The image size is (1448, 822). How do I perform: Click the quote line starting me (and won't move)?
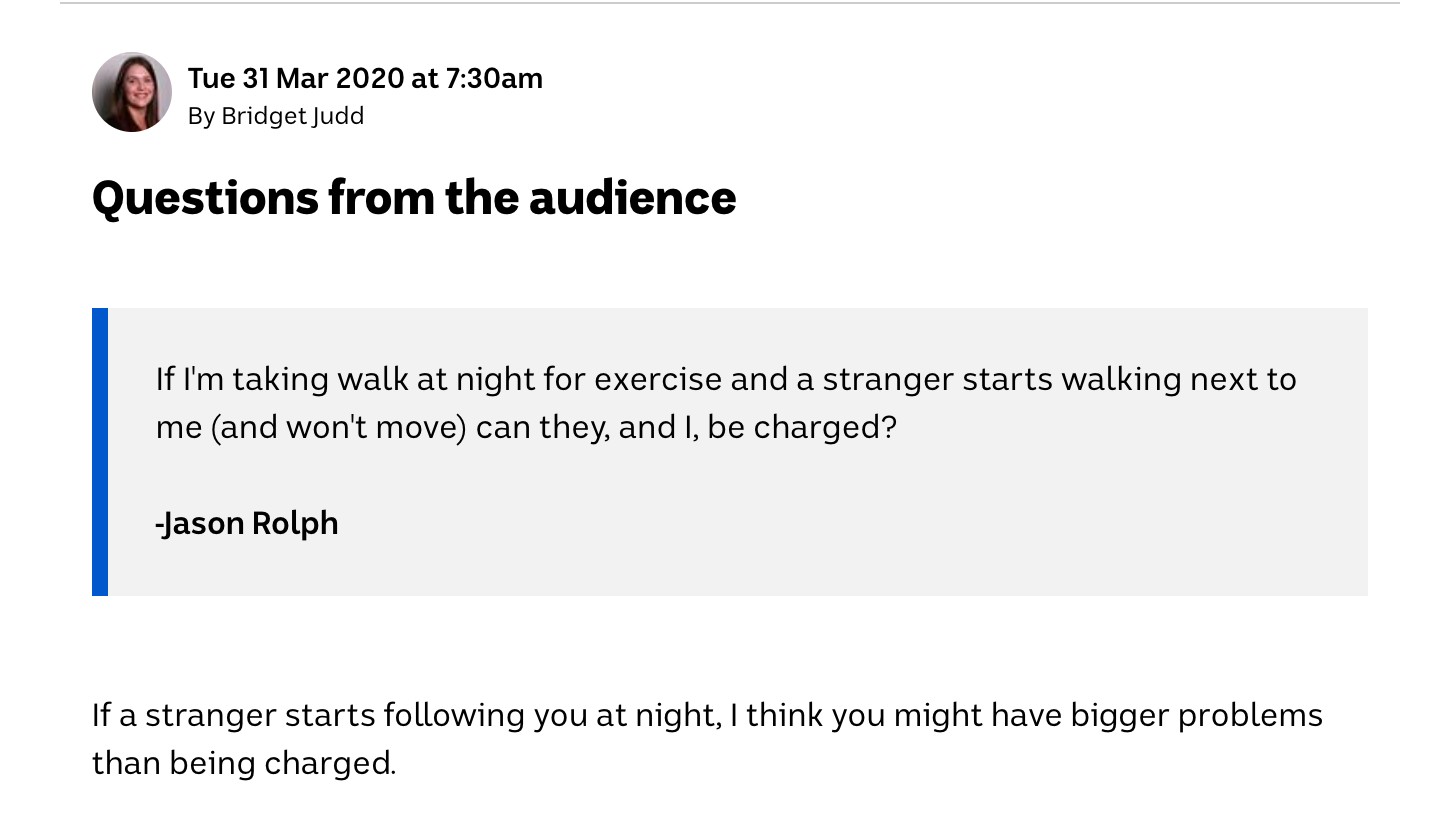(x=527, y=428)
